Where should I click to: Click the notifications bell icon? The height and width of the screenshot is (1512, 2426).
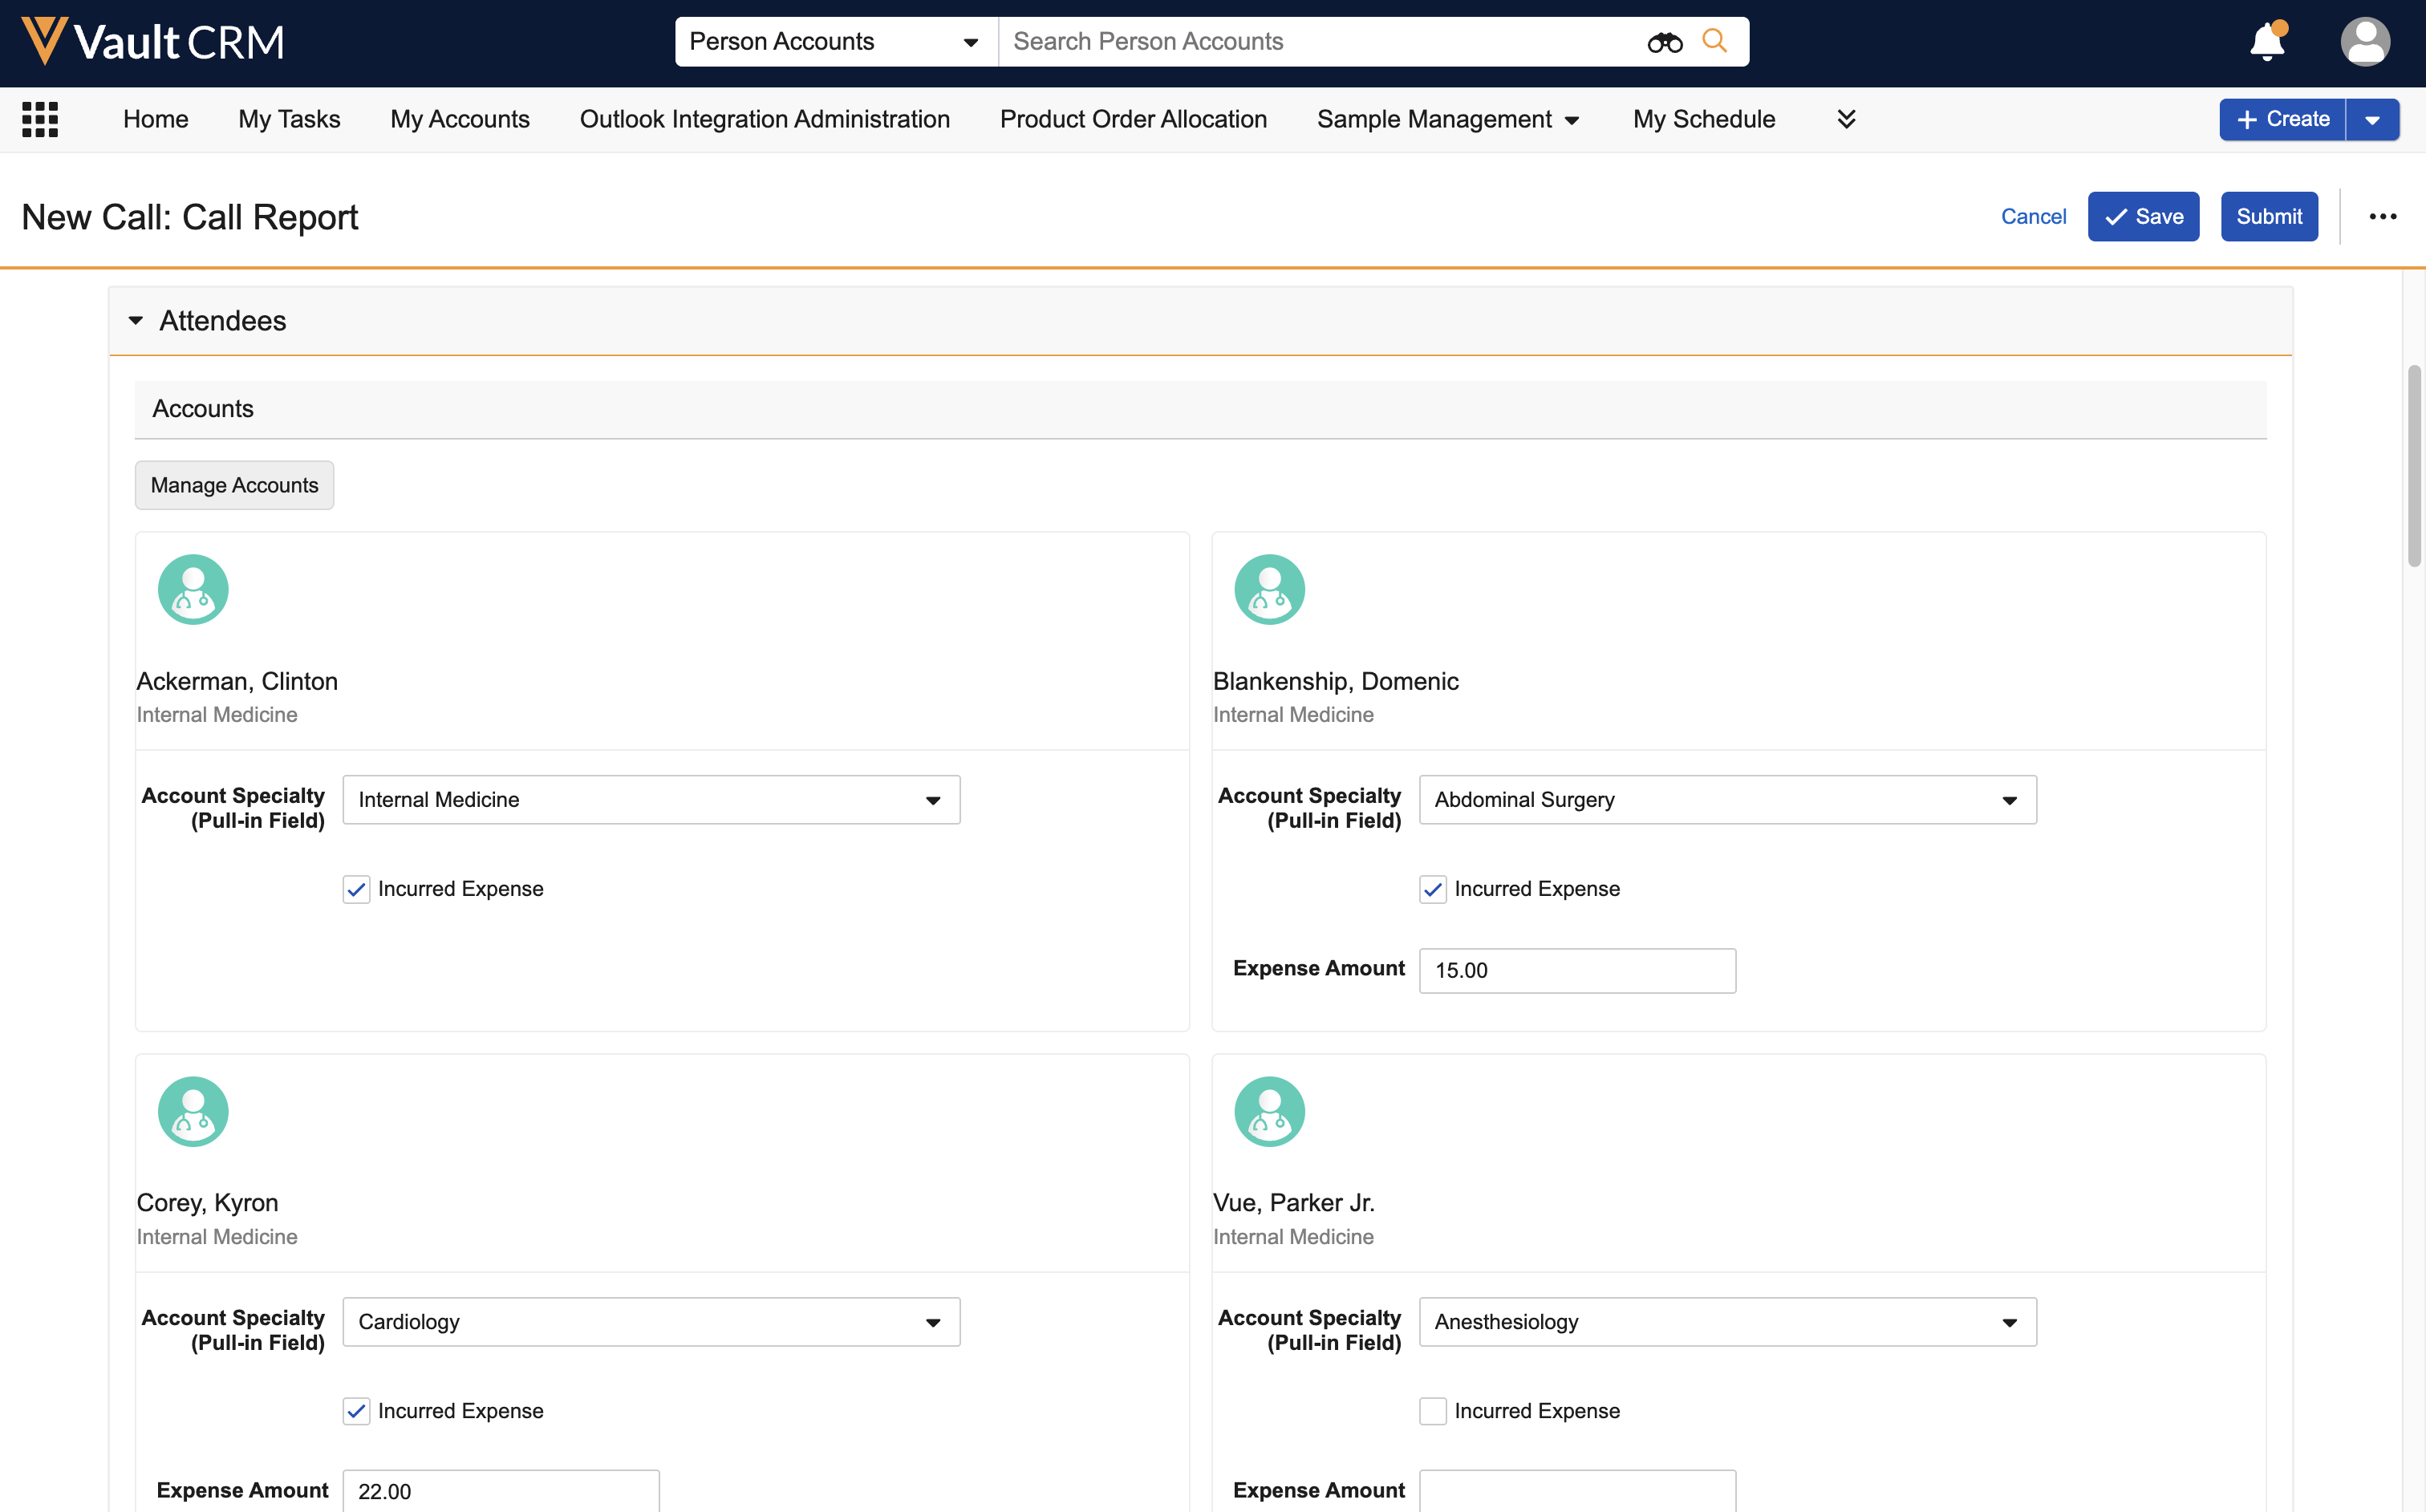click(x=2267, y=42)
